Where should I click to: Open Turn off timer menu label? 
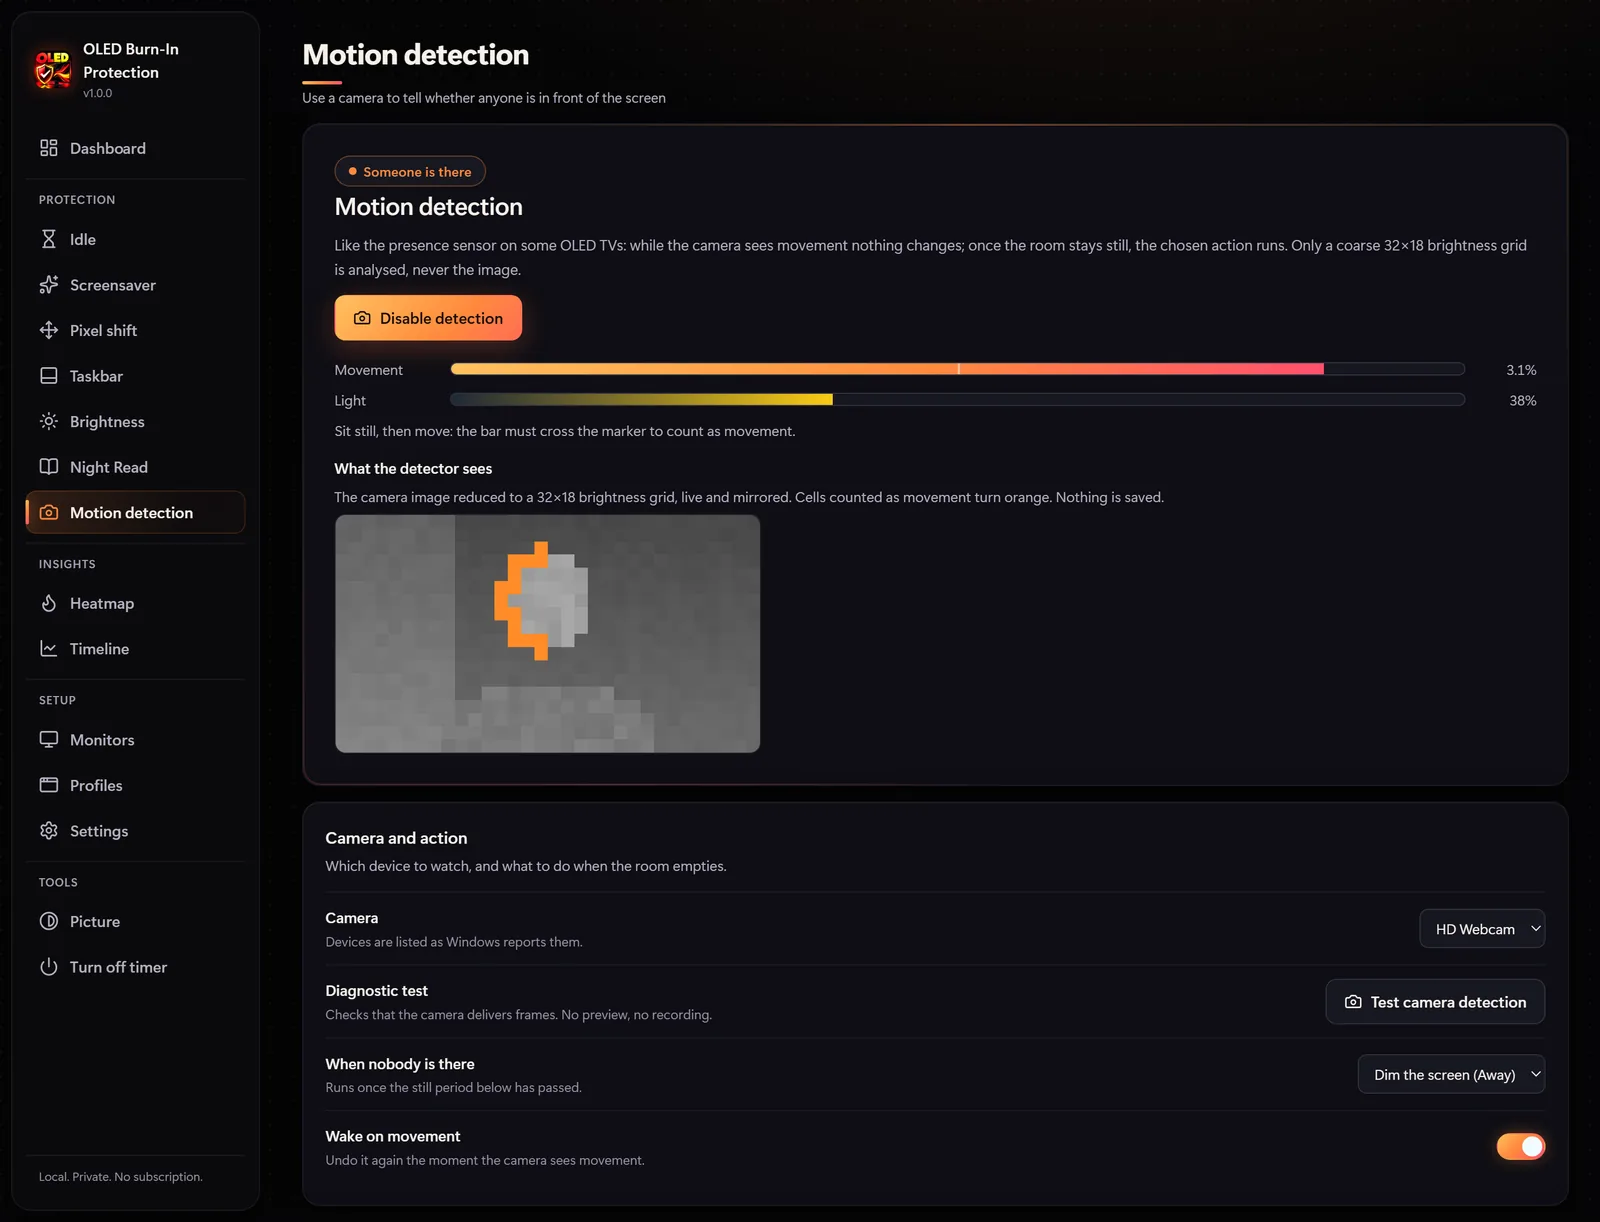click(118, 967)
